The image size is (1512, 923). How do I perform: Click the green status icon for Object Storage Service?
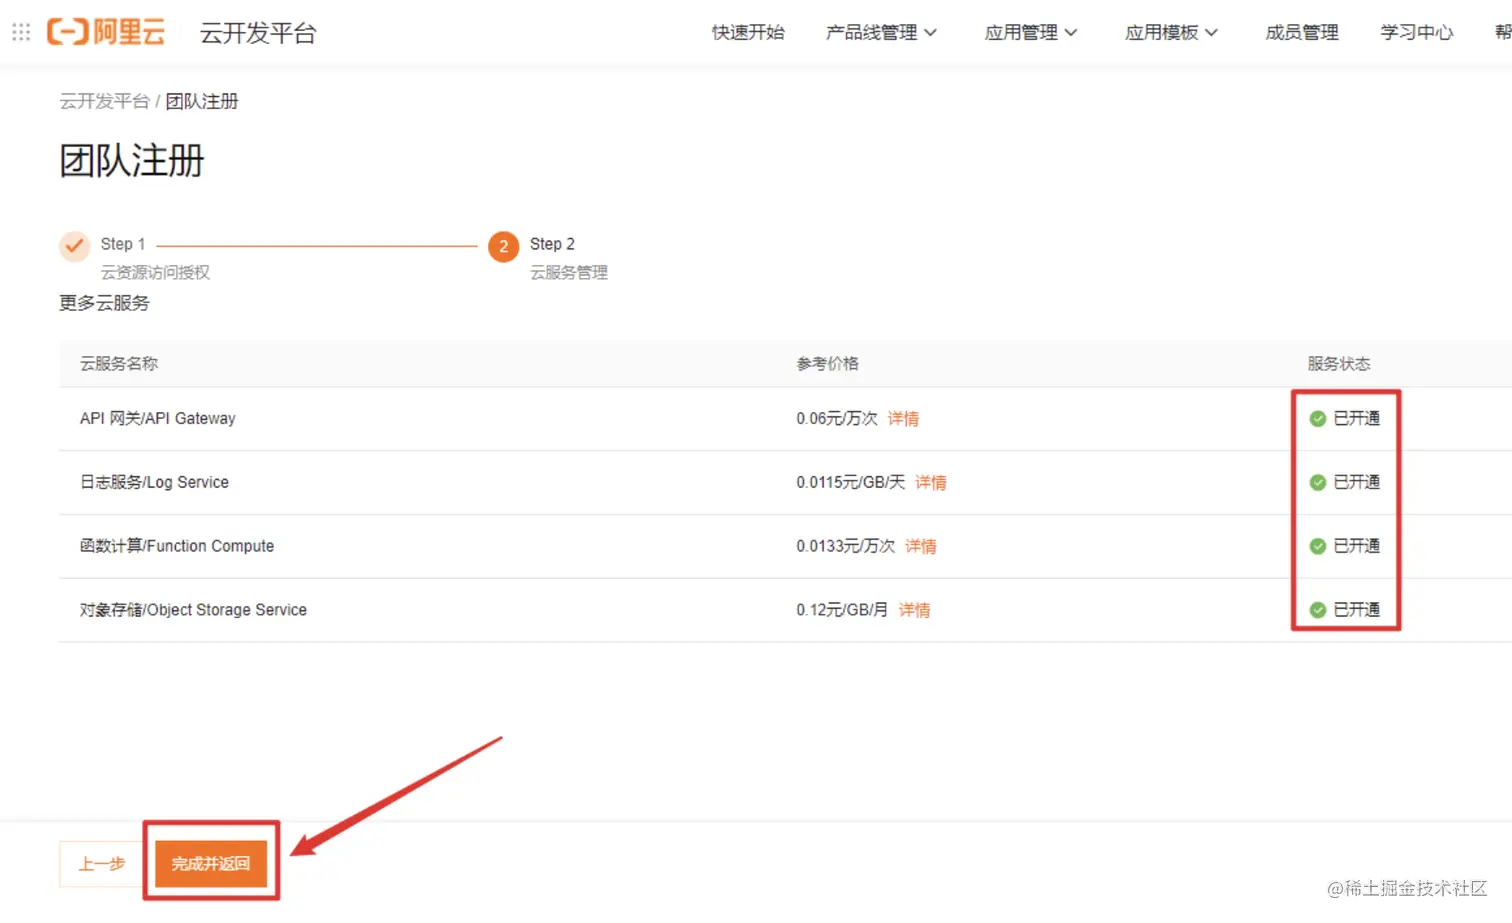[1318, 609]
